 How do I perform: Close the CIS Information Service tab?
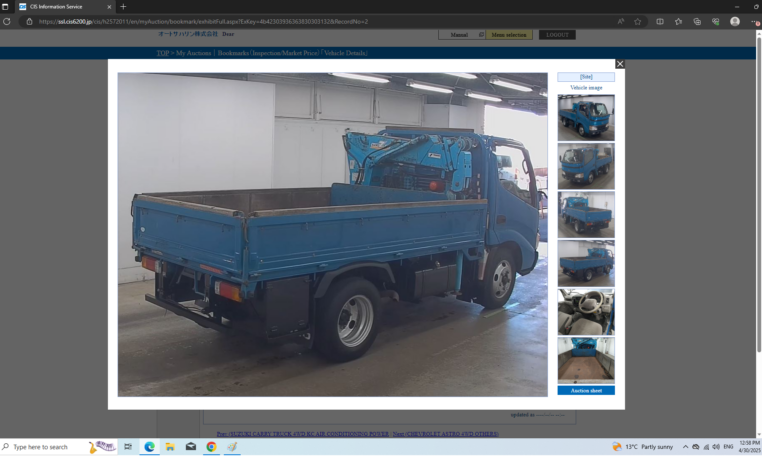(109, 7)
